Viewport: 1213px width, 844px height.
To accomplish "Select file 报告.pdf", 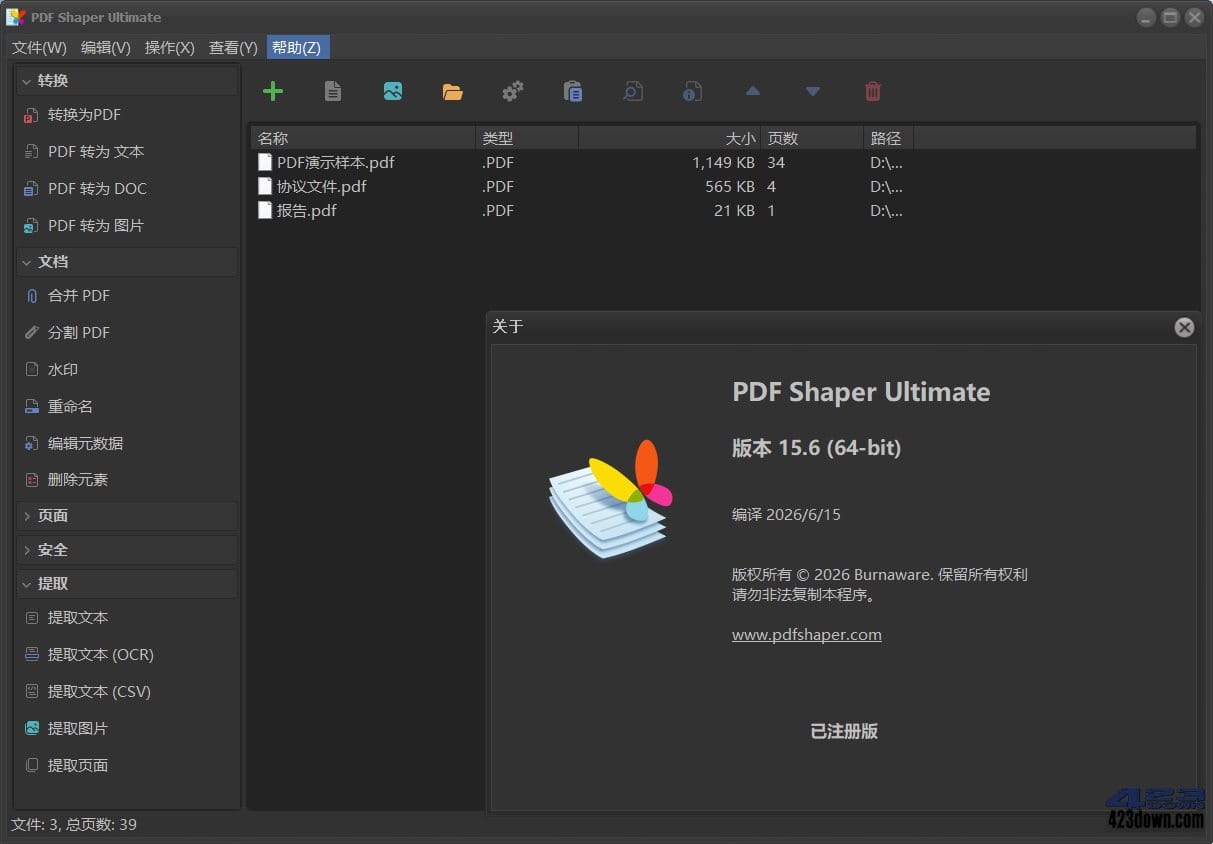I will coord(306,210).
